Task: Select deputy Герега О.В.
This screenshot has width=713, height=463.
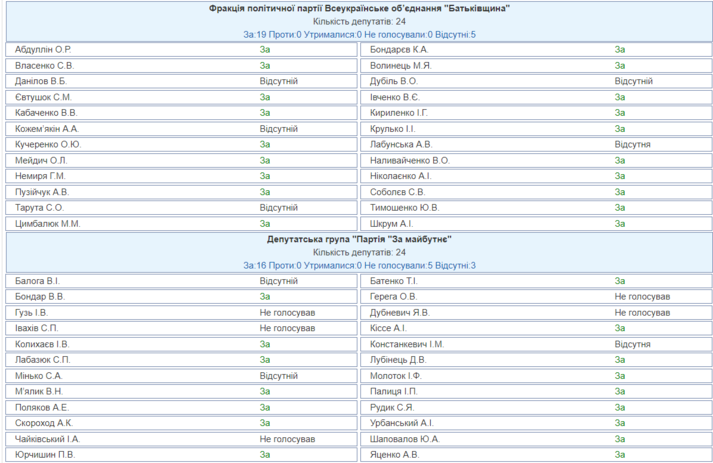Action: coord(393,297)
